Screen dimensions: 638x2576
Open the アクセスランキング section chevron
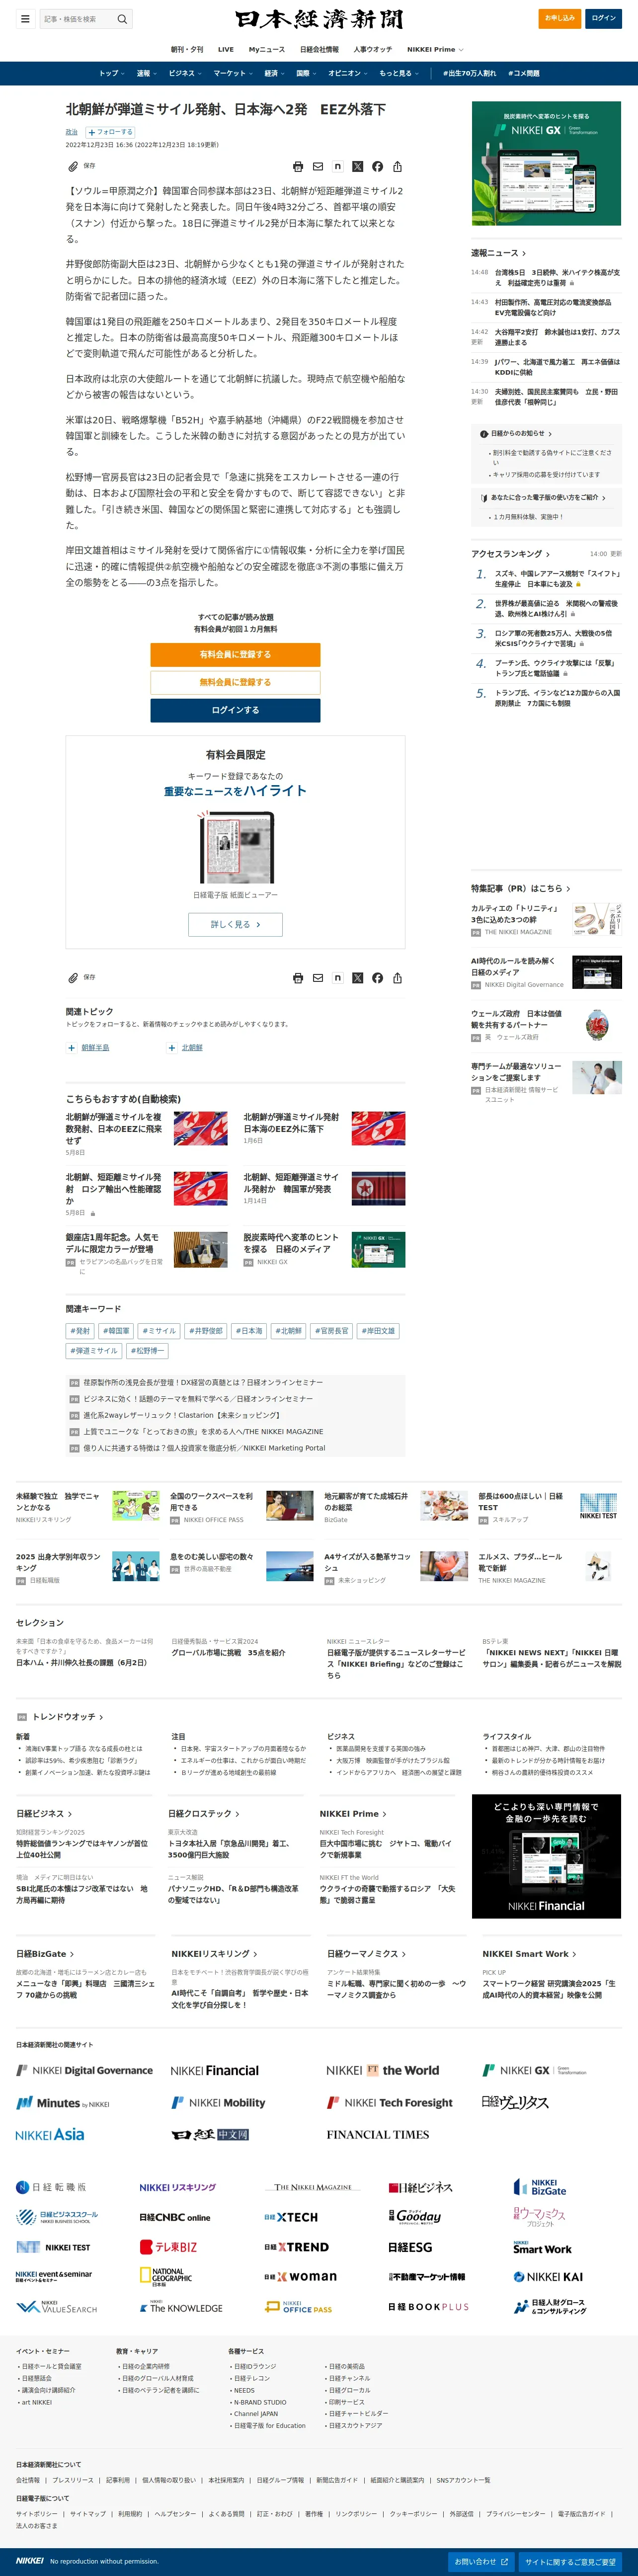click(x=547, y=554)
